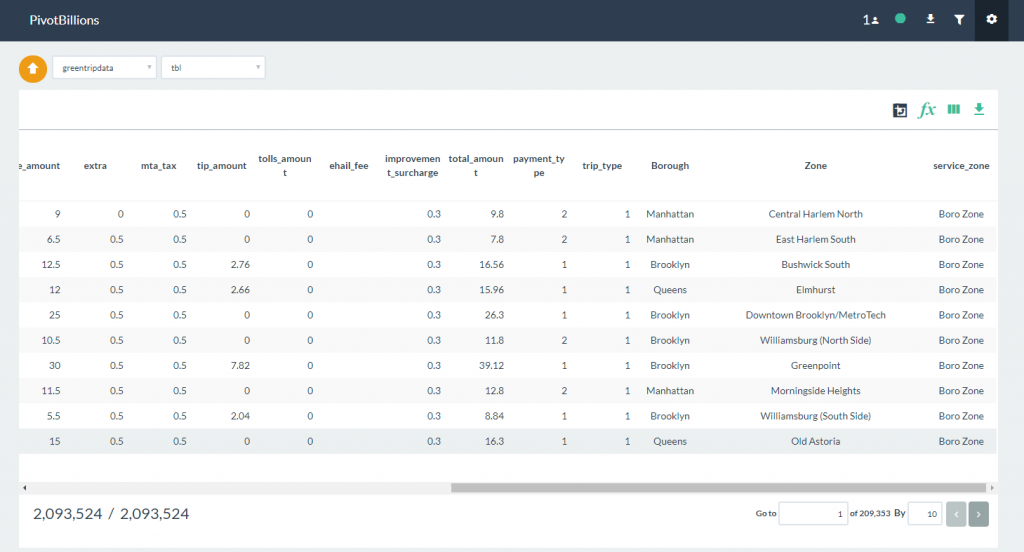Click the green table download icon
Screen dimensions: 1024x552
coord(979,109)
